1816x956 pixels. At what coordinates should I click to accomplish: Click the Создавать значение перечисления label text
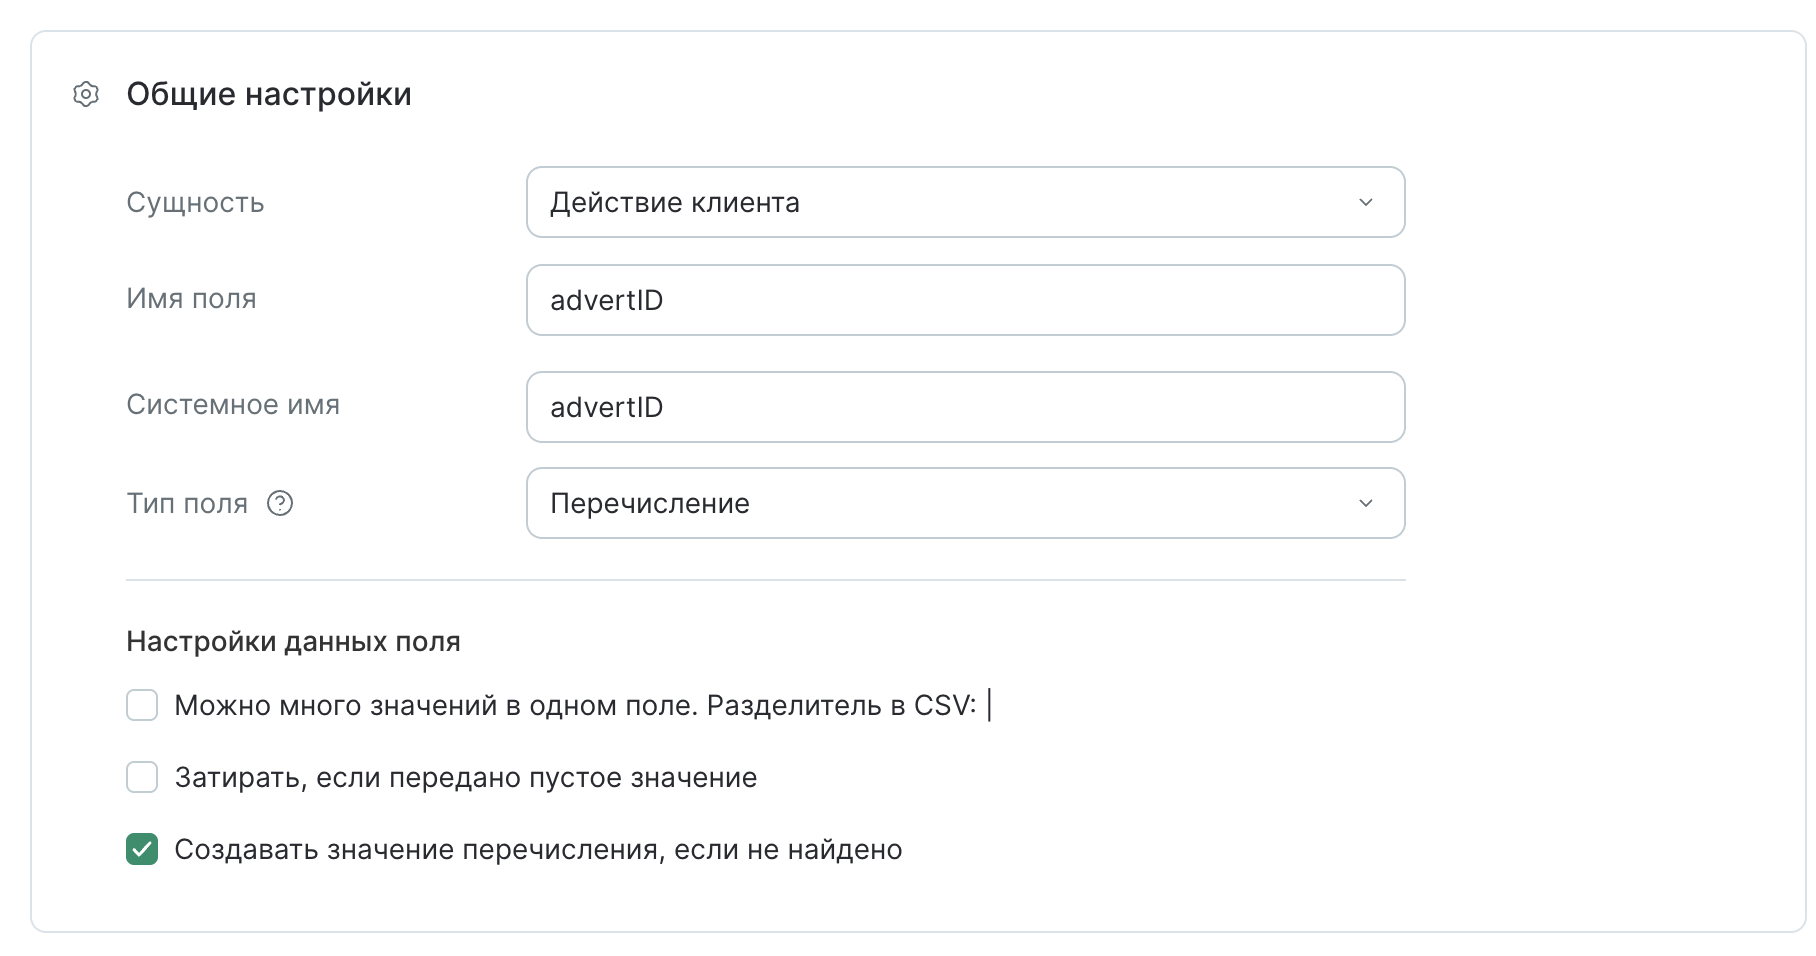(x=538, y=849)
